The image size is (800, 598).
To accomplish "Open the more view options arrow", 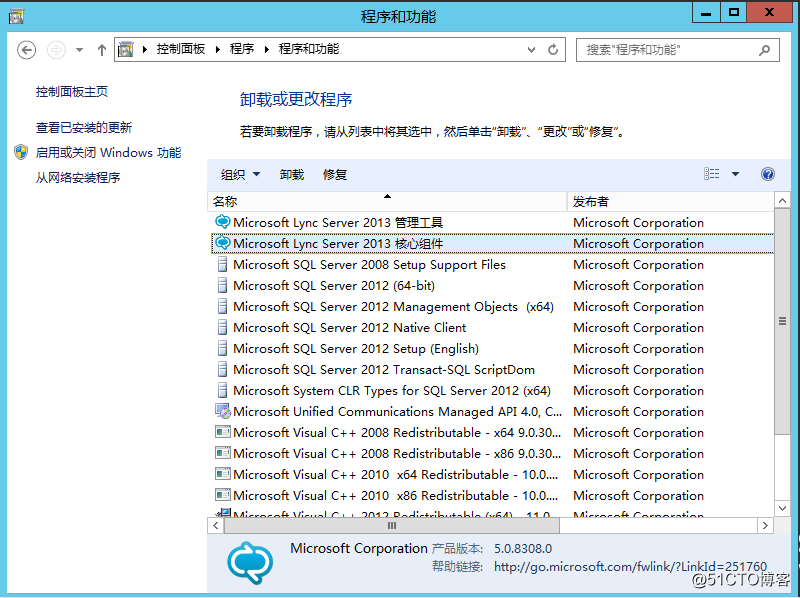I will point(735,174).
